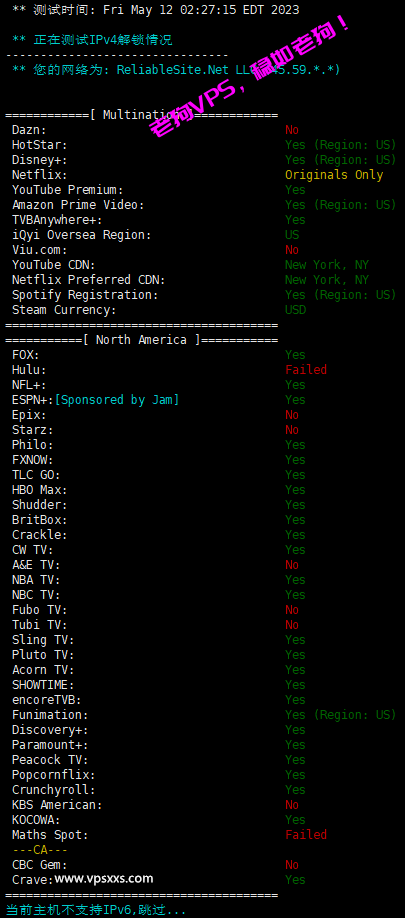
Task: Select the Dazn 'No' result
Action: 291,130
